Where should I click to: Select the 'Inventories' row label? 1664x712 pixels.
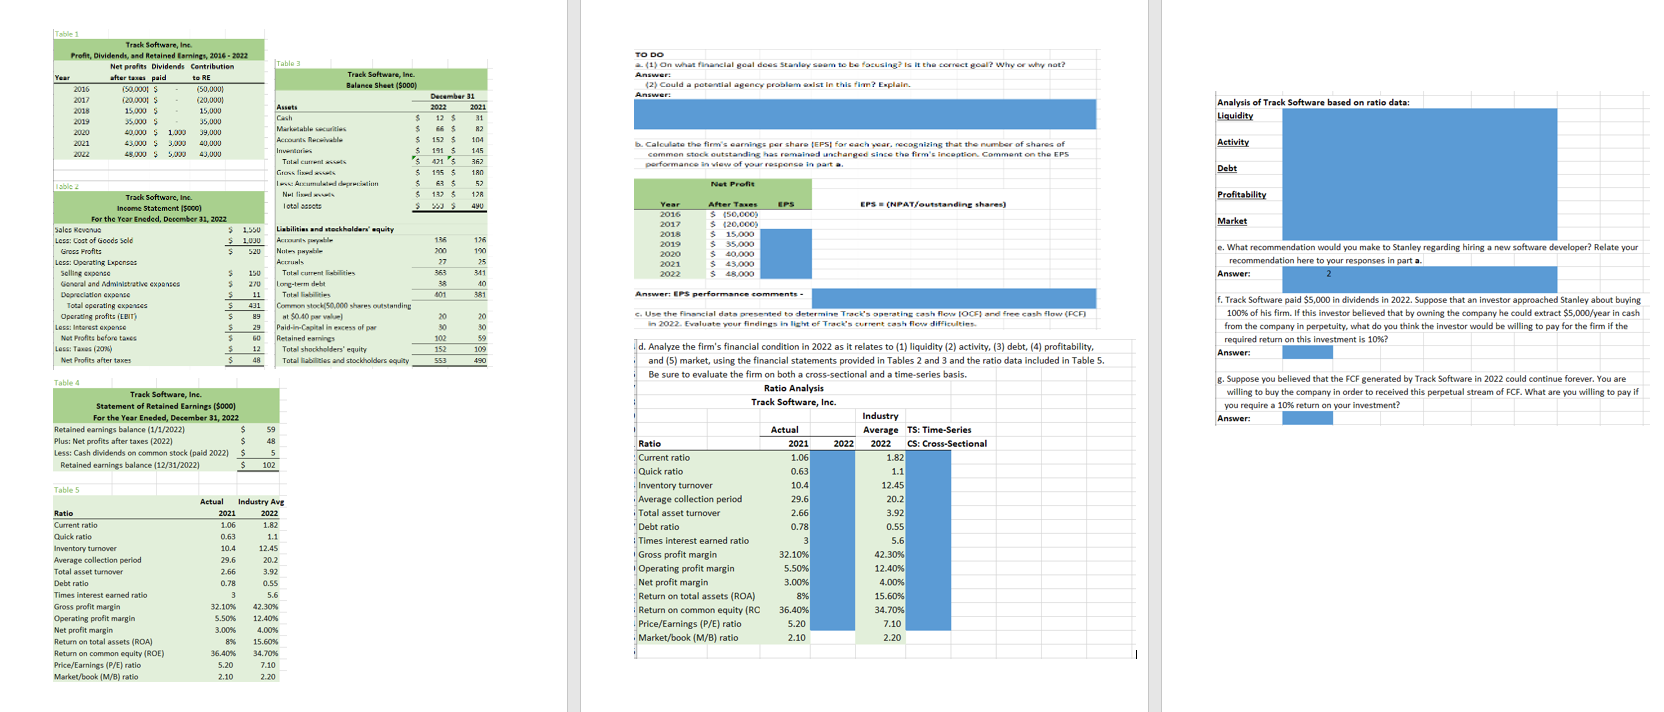point(294,151)
